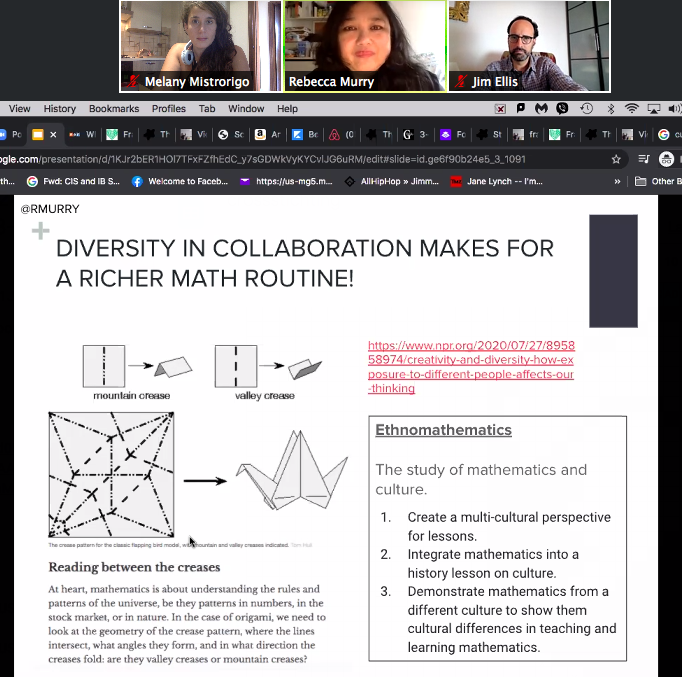The image size is (682, 677).
Task: Click 'Create a multi-cultural perspective' list item
Action: [x=509, y=527]
